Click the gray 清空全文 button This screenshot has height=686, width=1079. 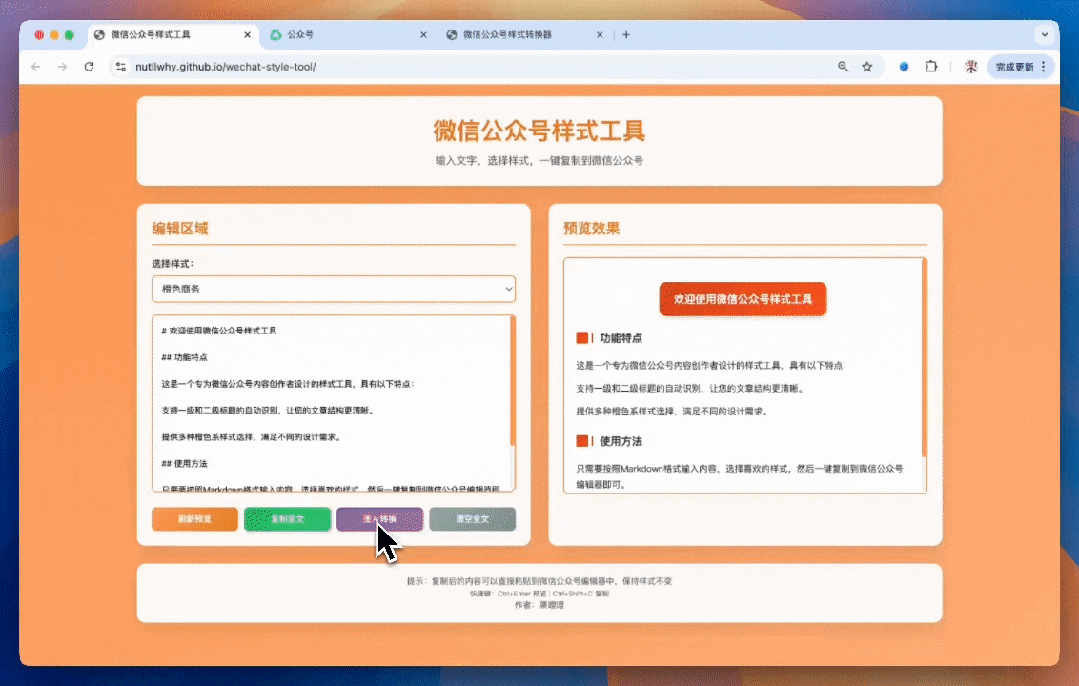pyautogui.click(x=472, y=519)
